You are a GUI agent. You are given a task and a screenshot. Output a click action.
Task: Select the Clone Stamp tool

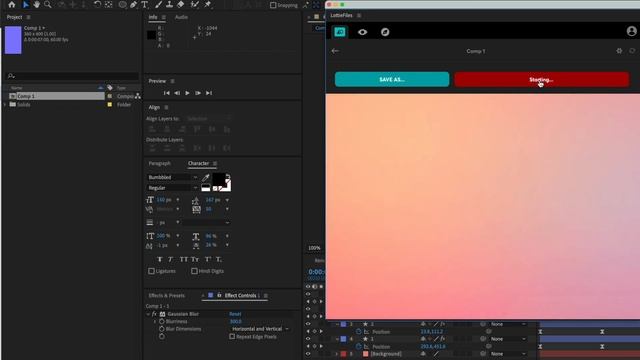tap(169, 4)
